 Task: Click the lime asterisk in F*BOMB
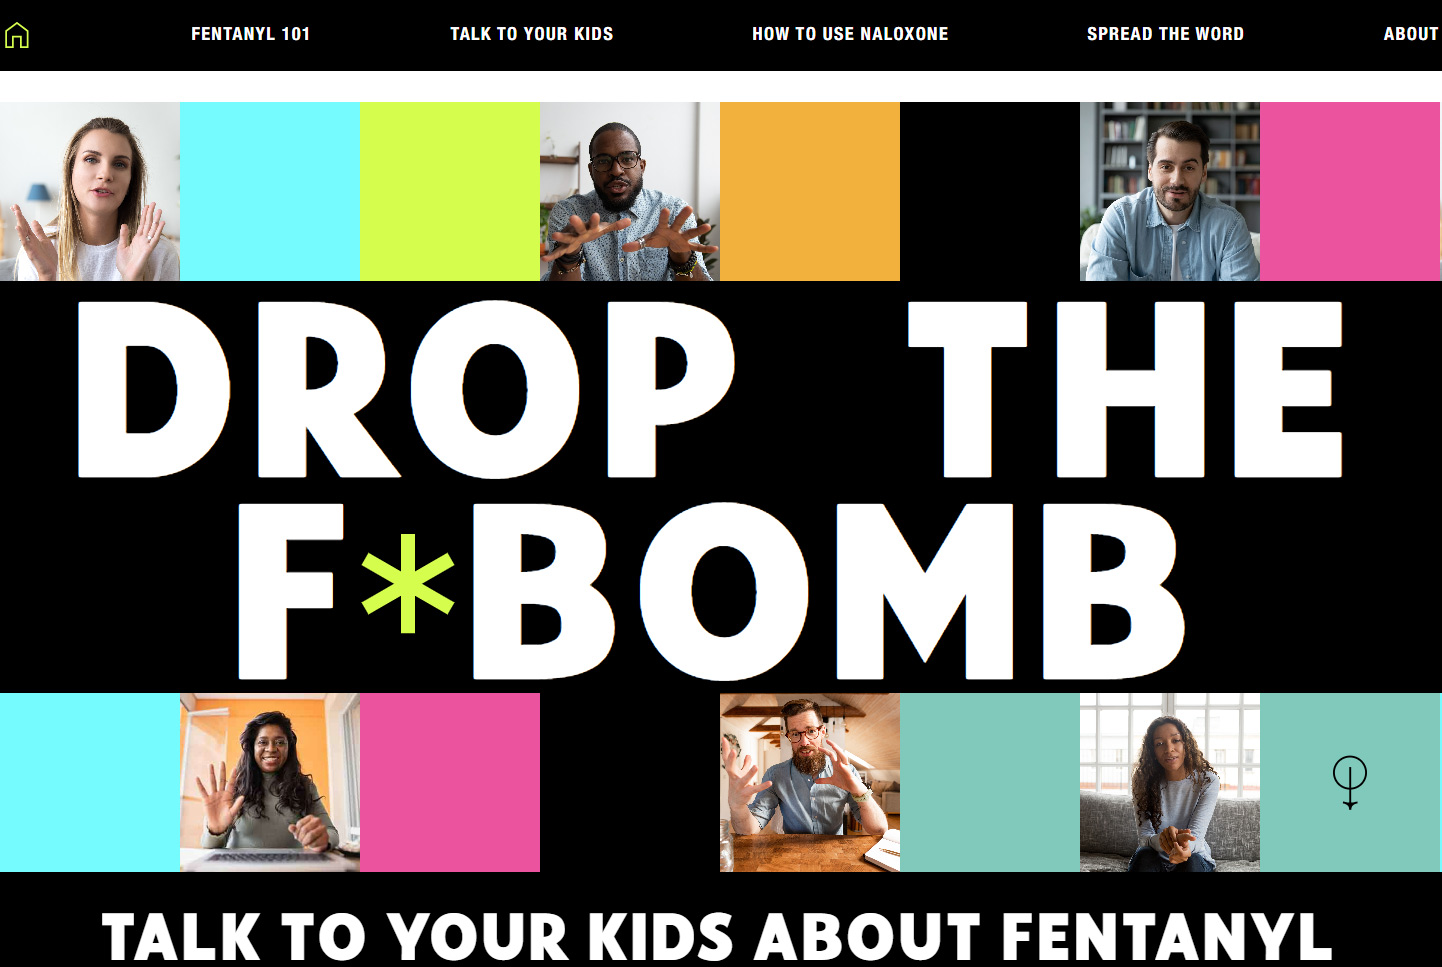tap(408, 583)
